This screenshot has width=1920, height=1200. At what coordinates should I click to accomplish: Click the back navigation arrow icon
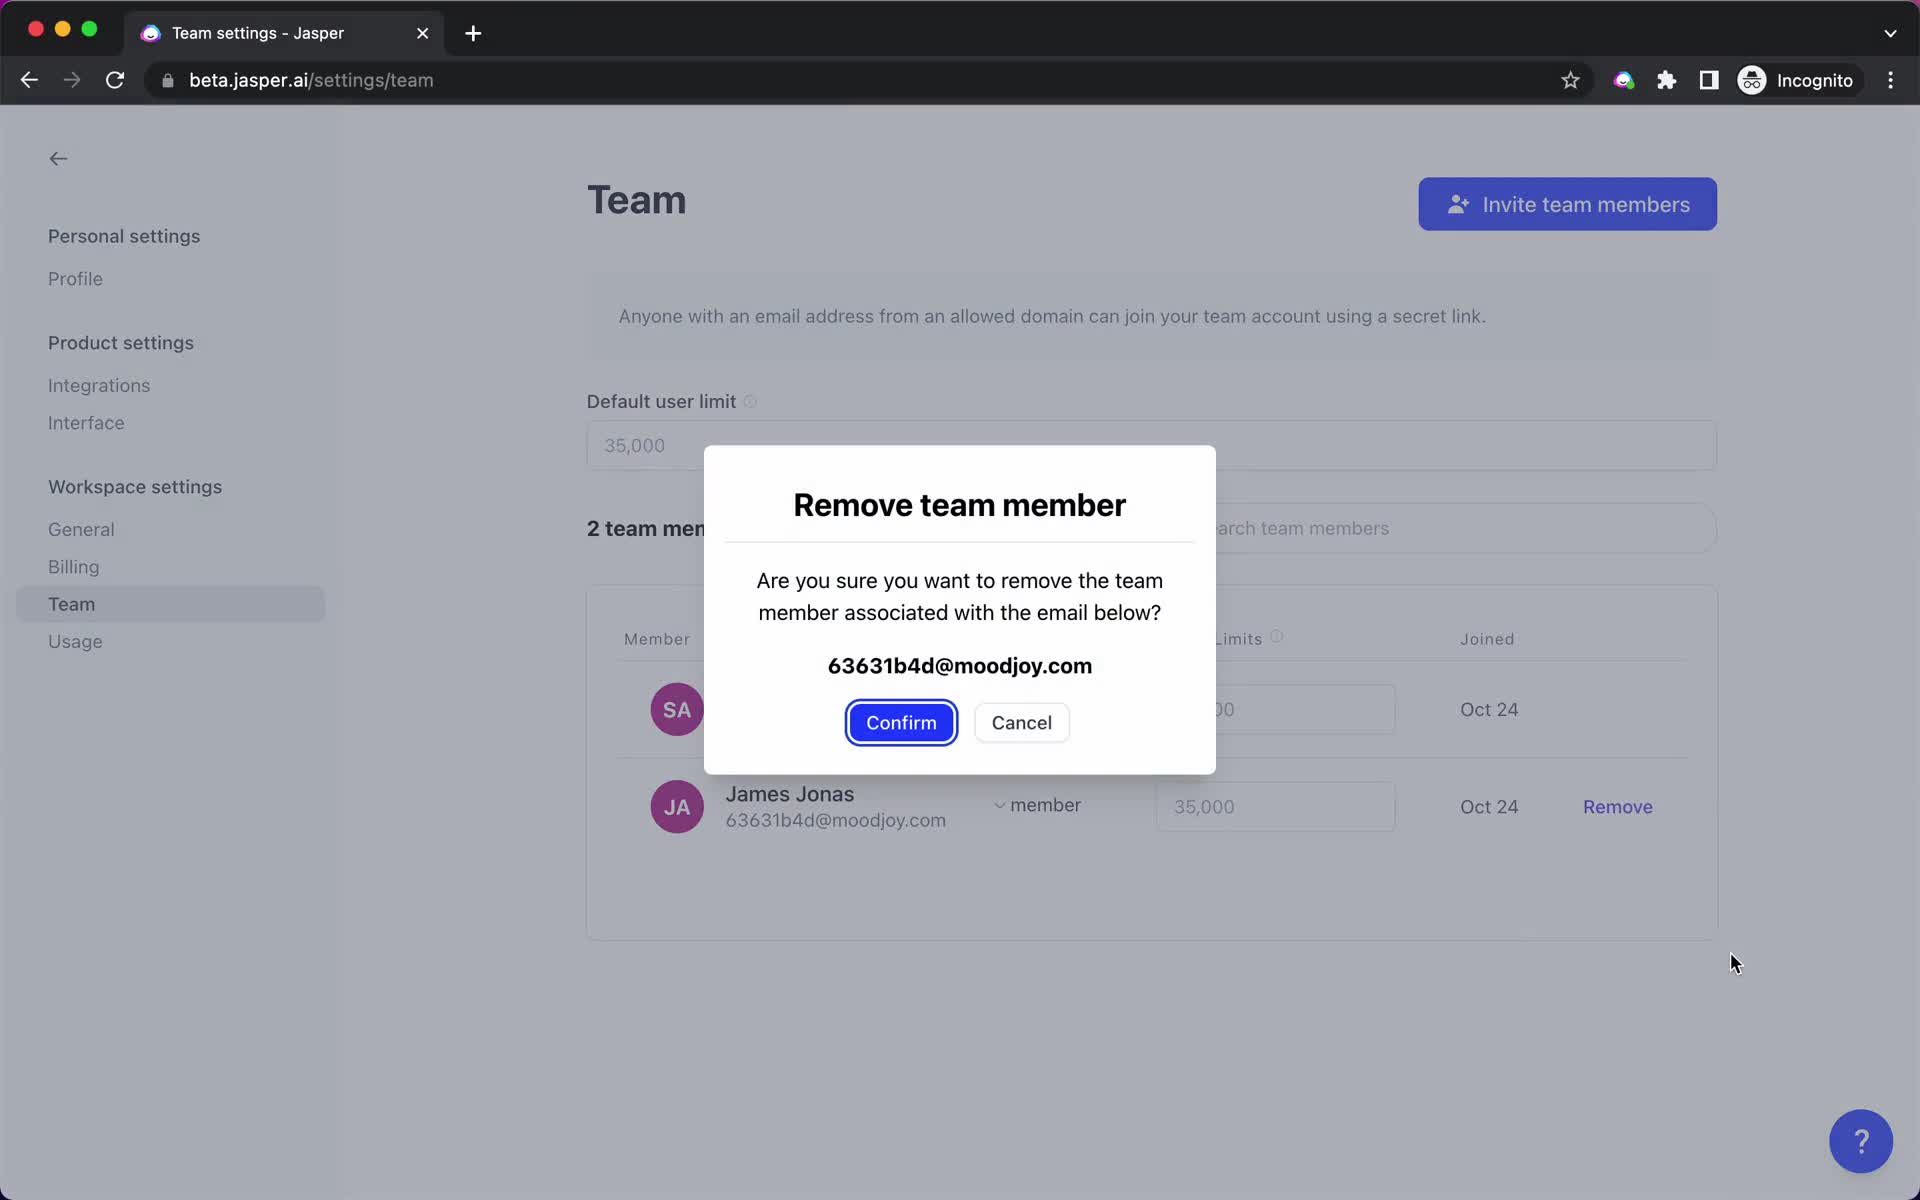(57, 158)
